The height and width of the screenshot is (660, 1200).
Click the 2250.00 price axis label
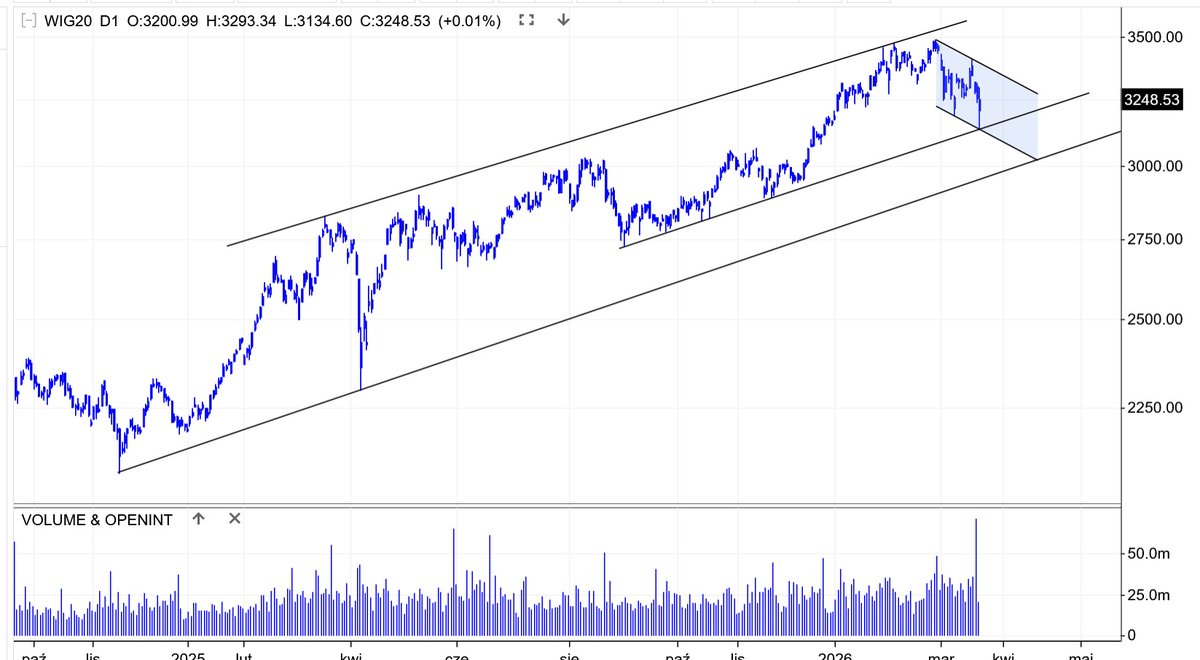1157,407
